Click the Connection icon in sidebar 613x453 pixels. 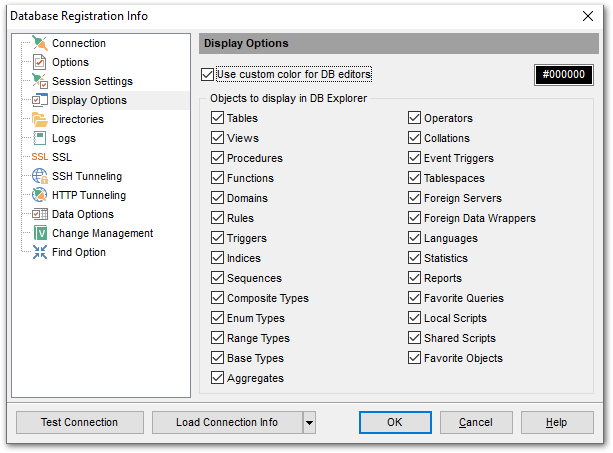(x=39, y=43)
